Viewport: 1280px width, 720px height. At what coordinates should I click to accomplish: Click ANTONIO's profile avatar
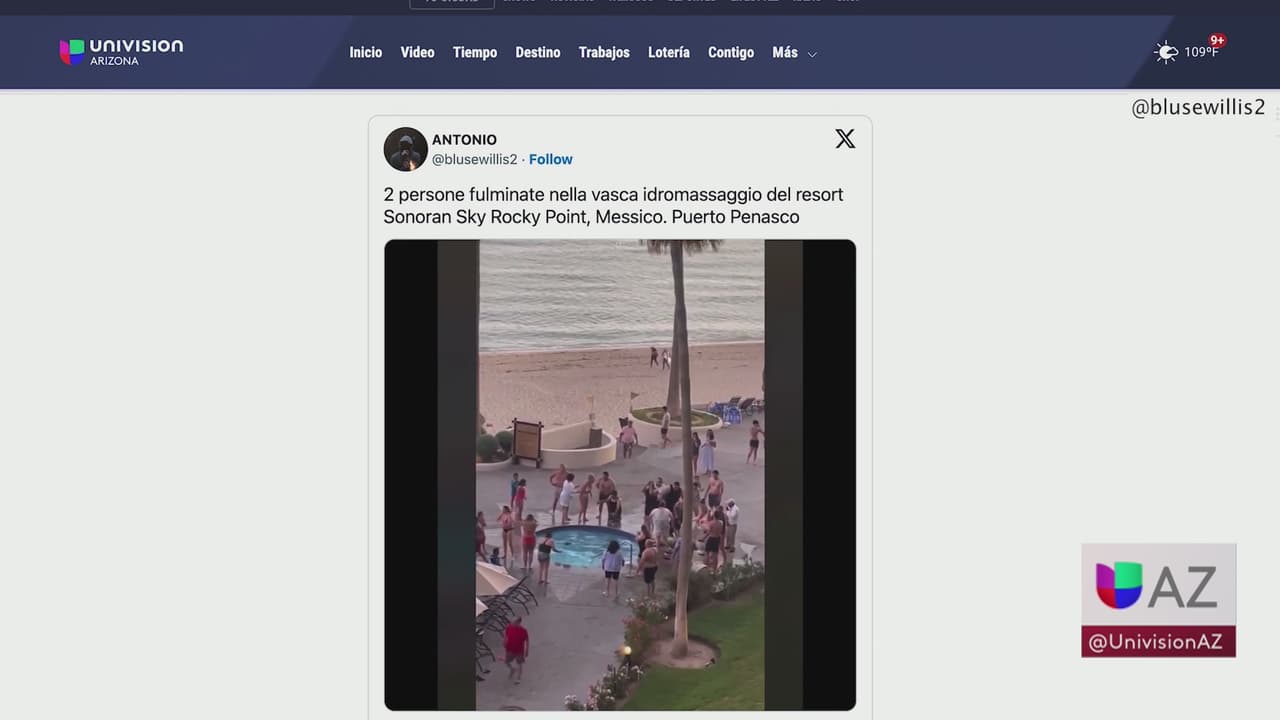point(405,149)
